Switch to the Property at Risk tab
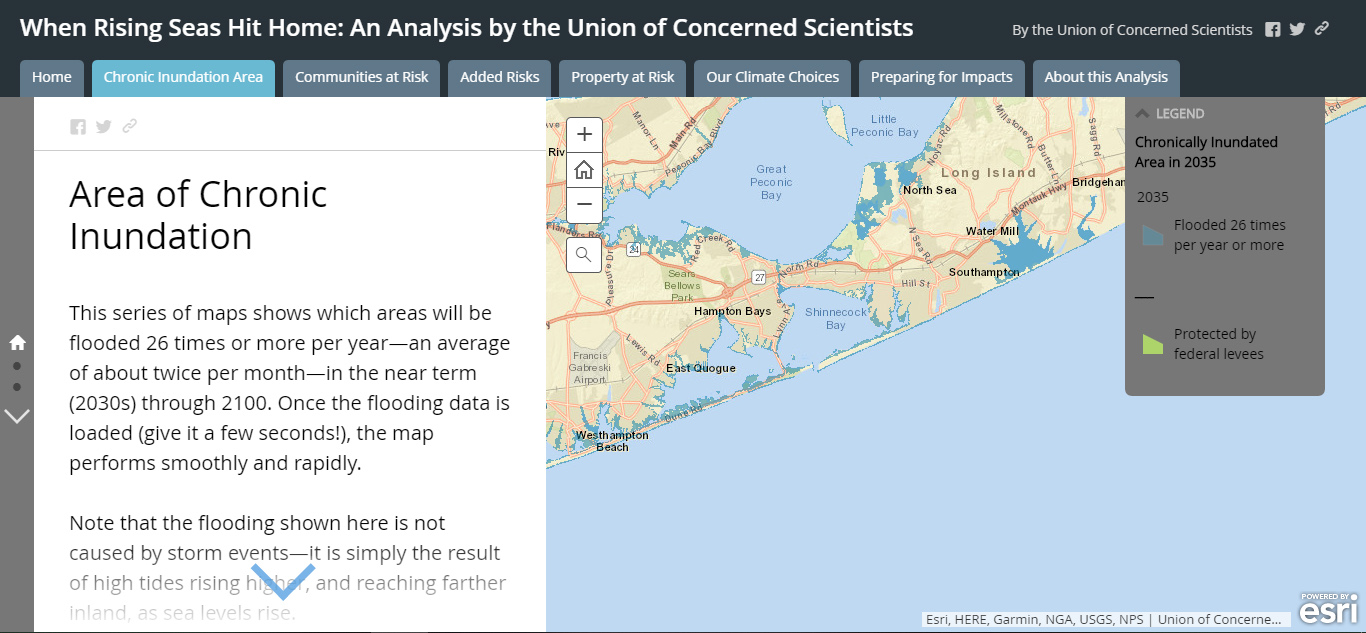The height and width of the screenshot is (633, 1366). [x=622, y=77]
